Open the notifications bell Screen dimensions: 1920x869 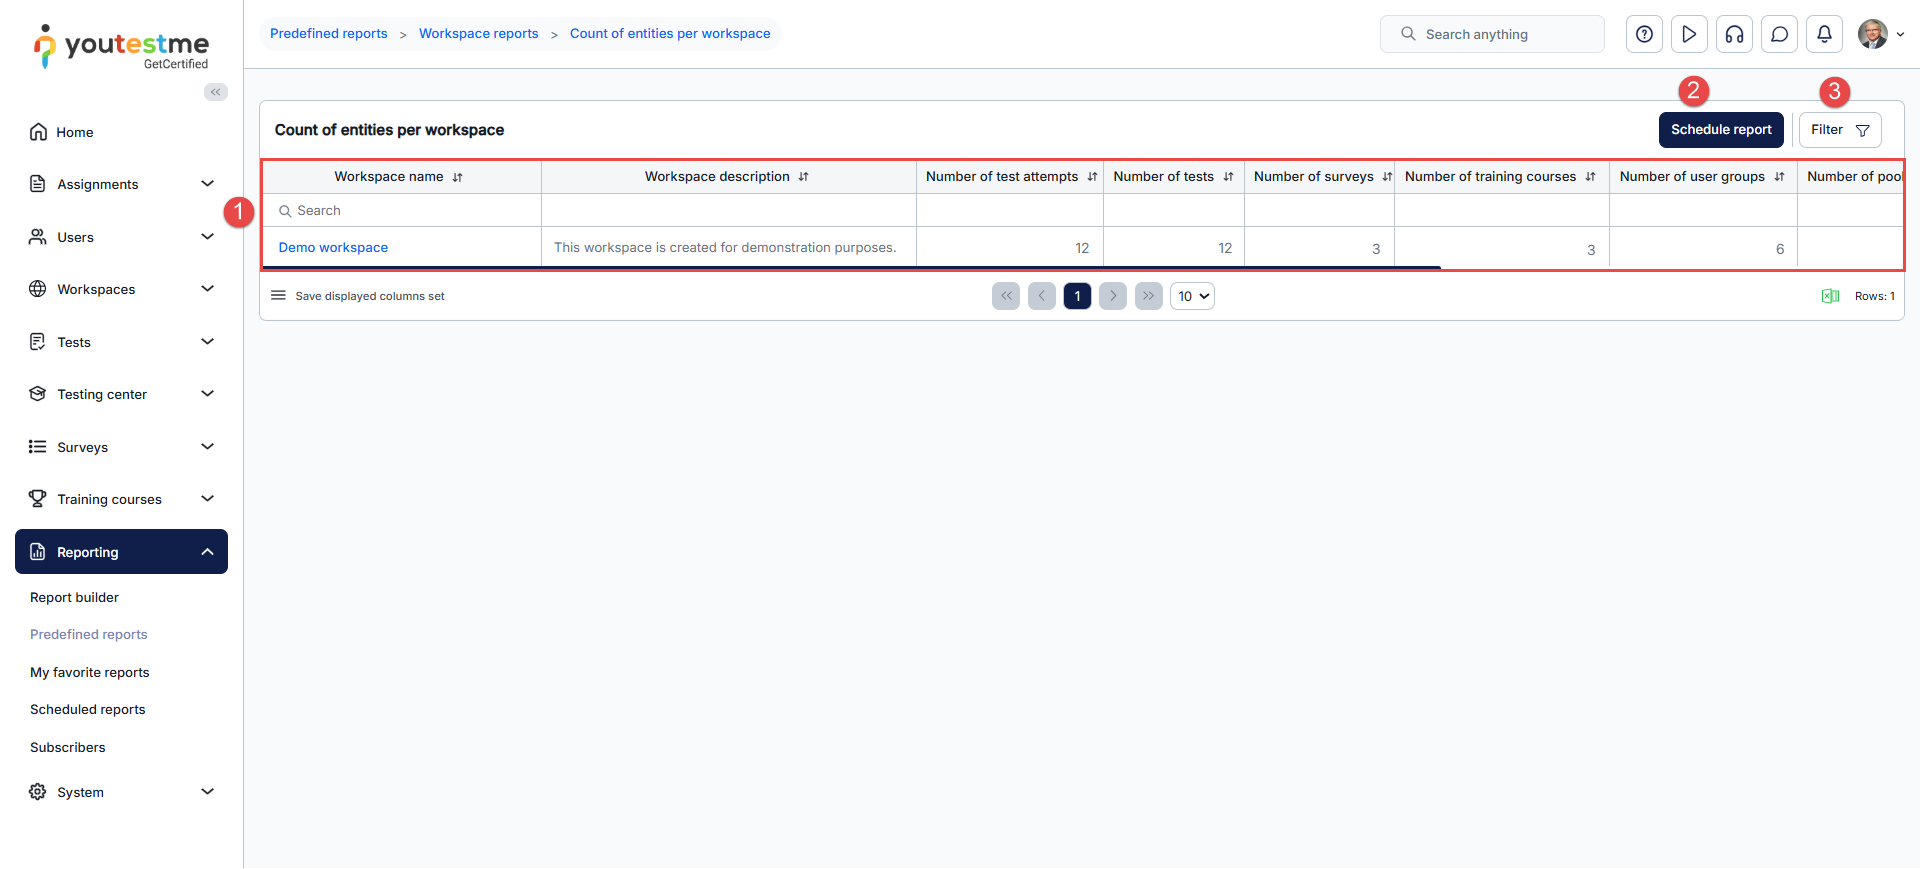click(1824, 34)
